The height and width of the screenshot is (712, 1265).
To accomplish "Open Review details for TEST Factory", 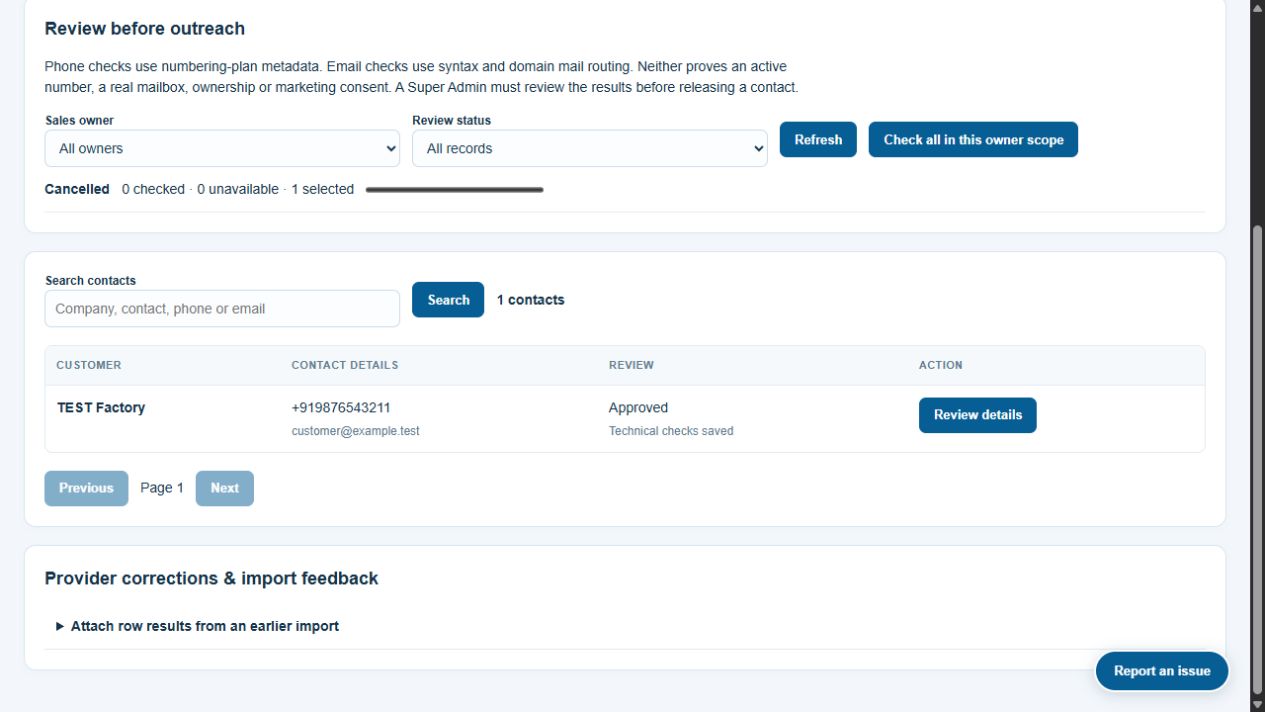I will pyautogui.click(x=978, y=415).
